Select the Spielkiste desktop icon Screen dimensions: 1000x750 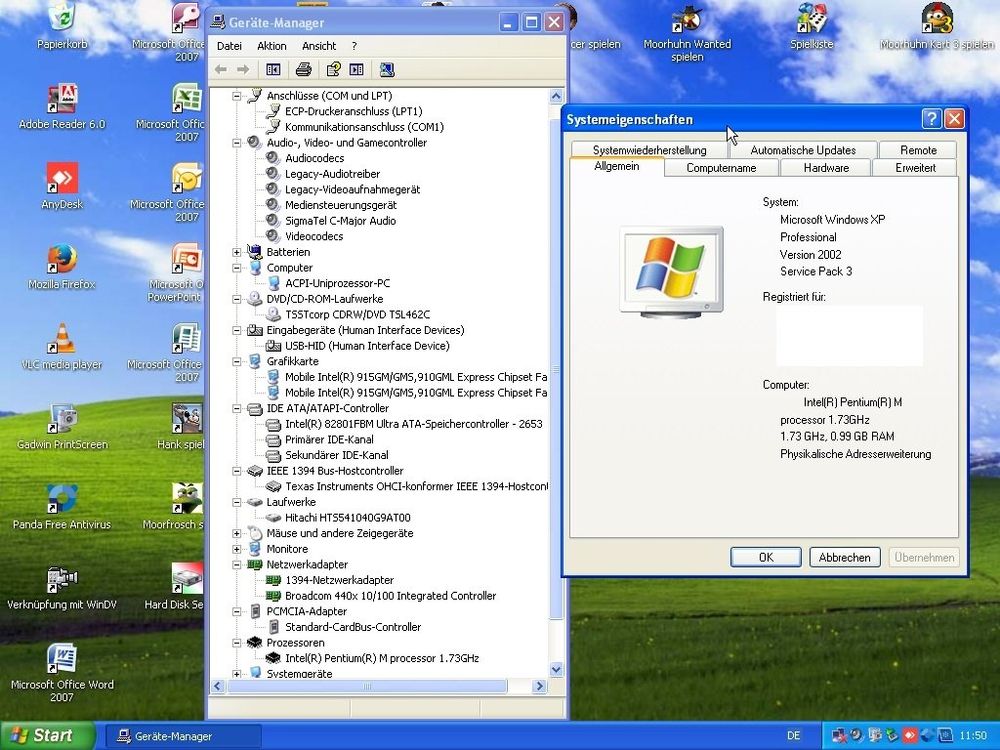tap(811, 26)
